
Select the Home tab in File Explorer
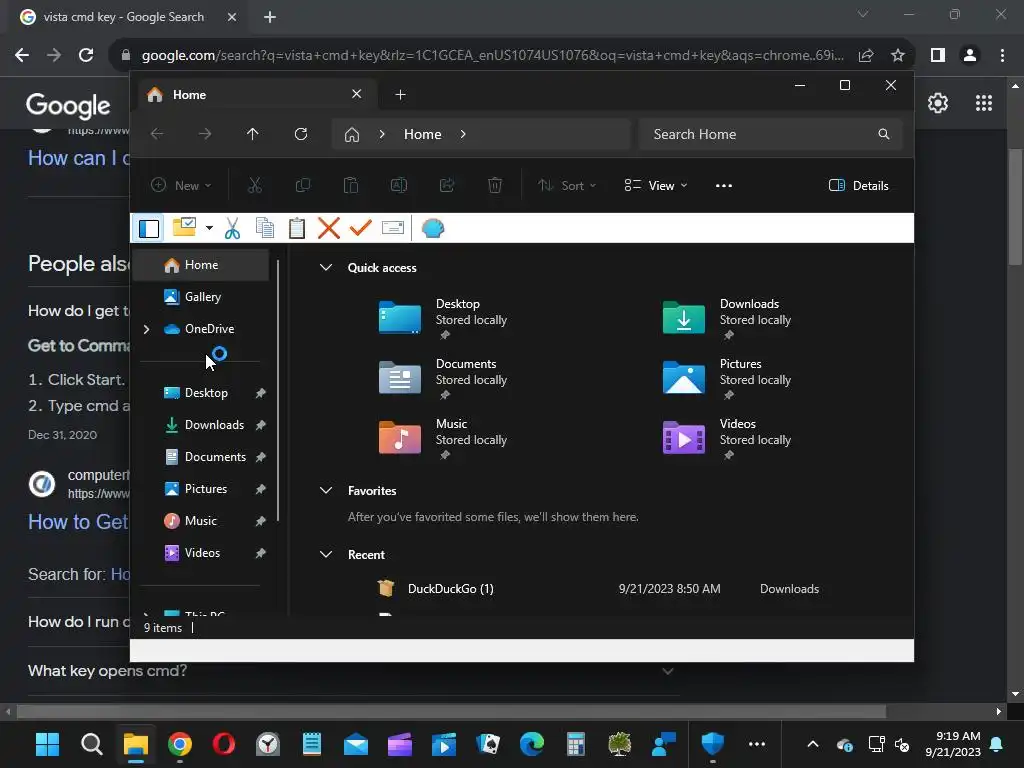coord(255,95)
